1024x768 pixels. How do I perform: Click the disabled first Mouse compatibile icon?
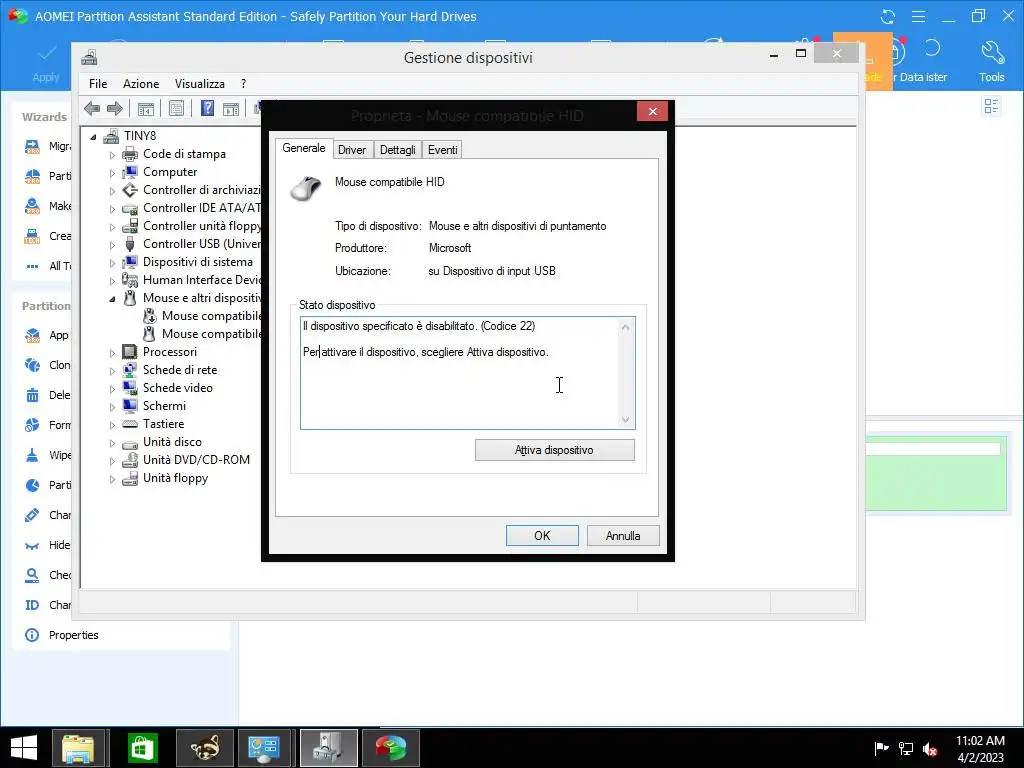click(x=150, y=316)
